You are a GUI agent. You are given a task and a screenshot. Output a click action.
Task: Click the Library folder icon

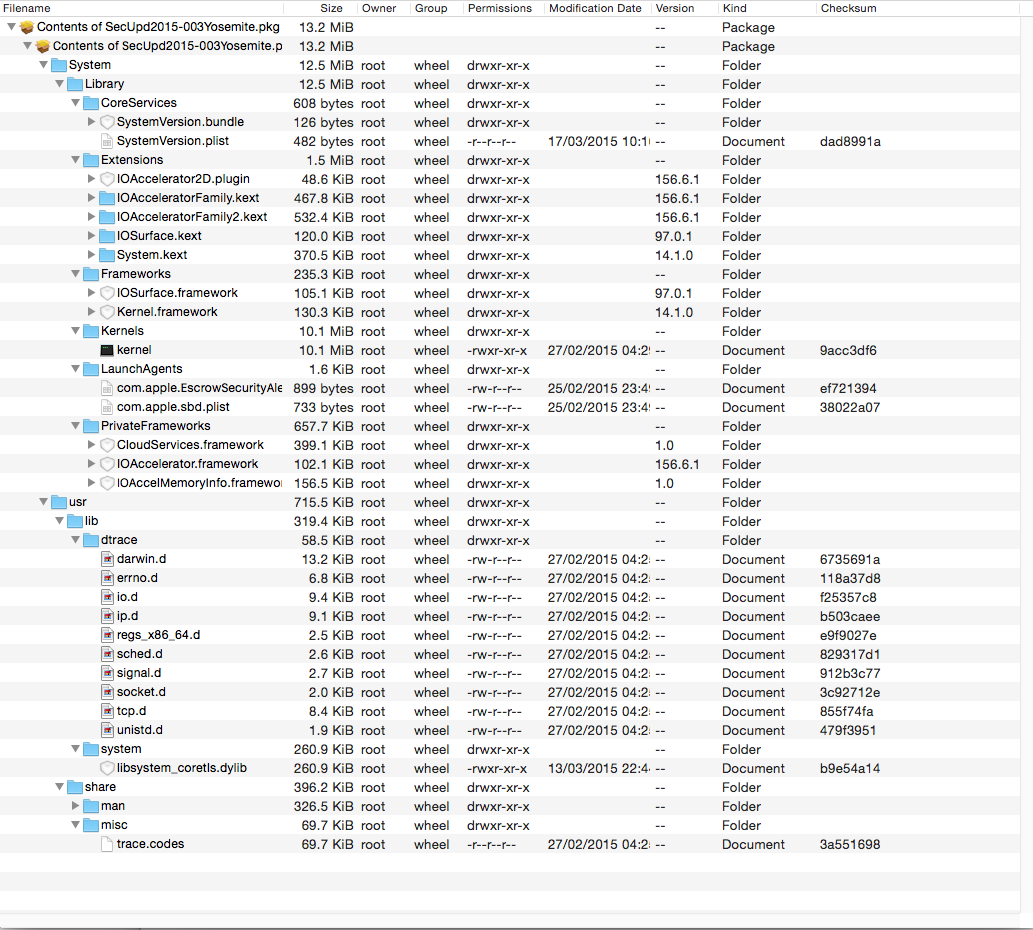(74, 84)
